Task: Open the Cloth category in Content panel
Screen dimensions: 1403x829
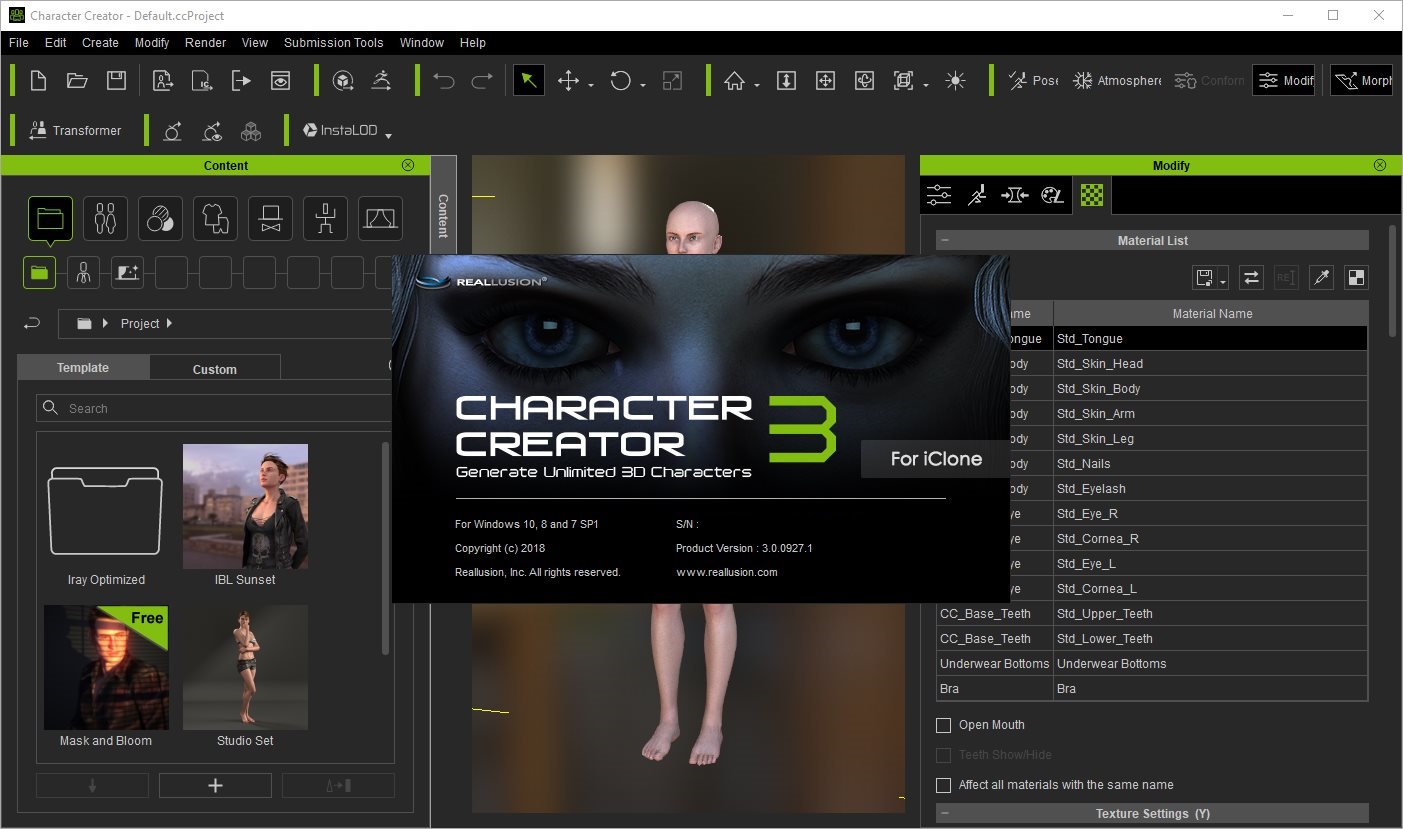Action: (215, 218)
